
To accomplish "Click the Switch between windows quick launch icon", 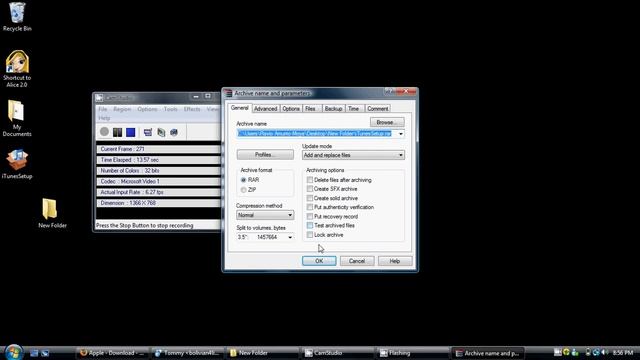I will tap(45, 353).
